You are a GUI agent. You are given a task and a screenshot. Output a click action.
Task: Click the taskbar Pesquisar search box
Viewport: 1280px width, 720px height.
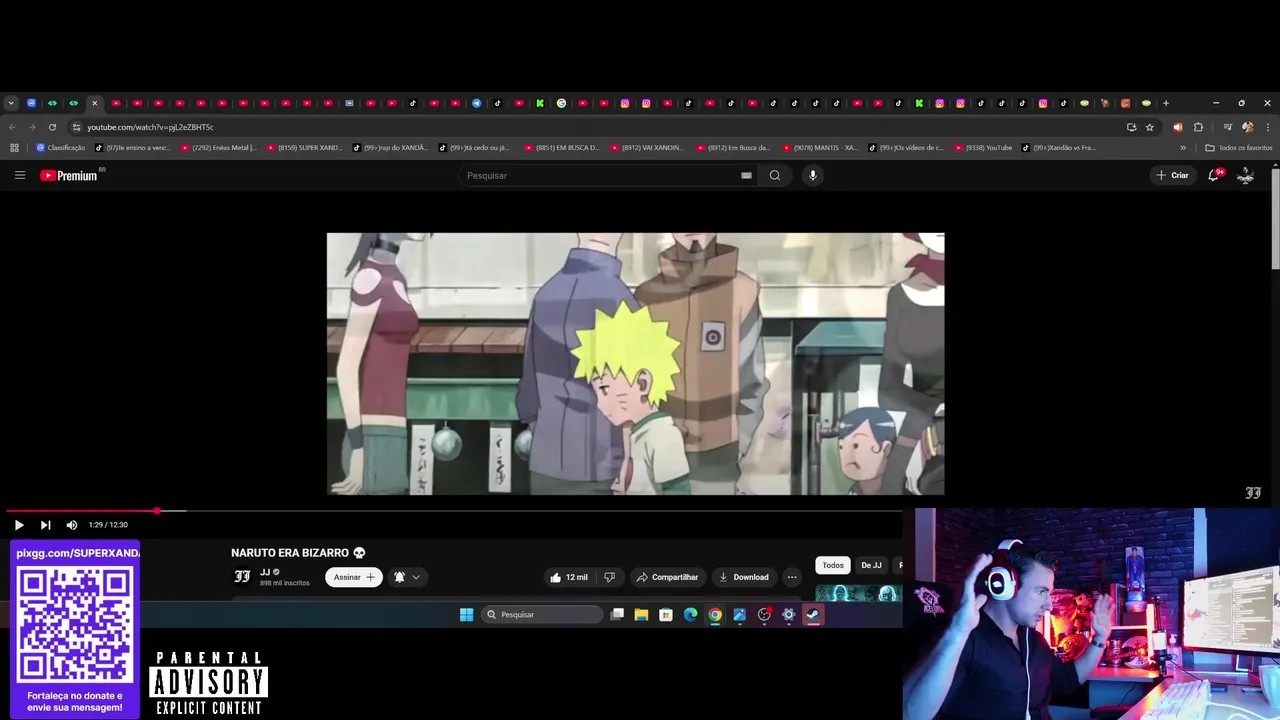pos(542,615)
